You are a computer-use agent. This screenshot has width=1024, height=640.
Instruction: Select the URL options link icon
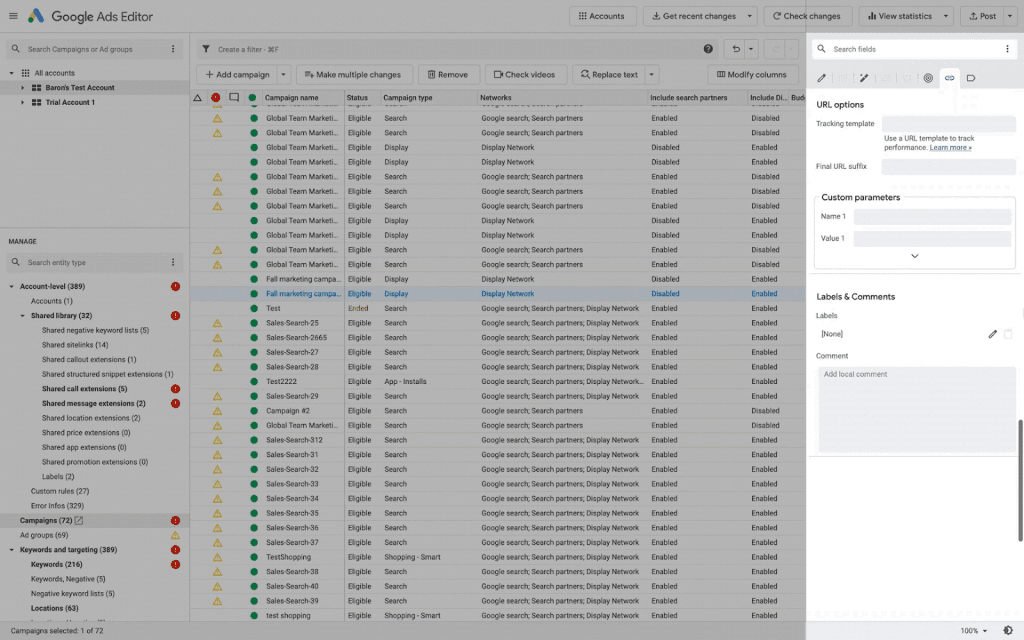point(949,78)
